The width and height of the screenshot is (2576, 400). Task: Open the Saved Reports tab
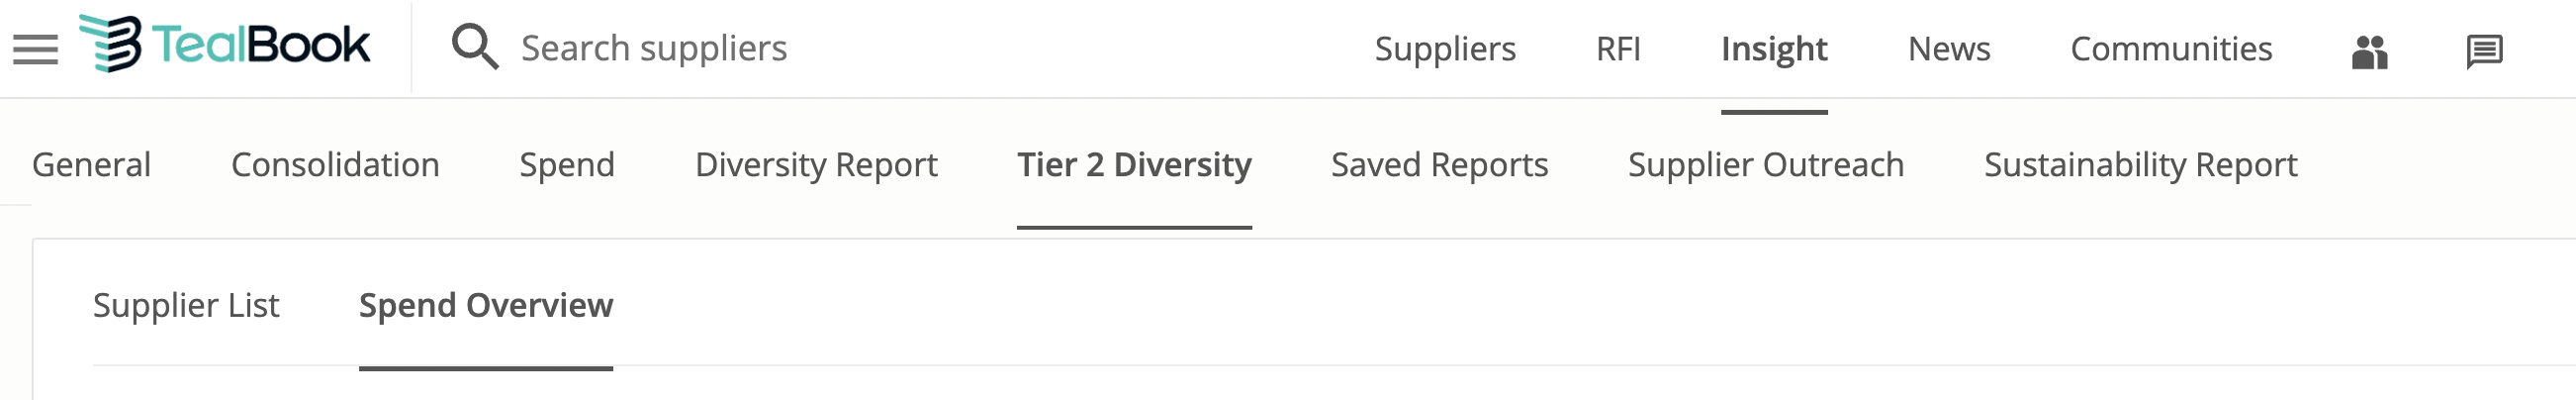click(x=1439, y=165)
